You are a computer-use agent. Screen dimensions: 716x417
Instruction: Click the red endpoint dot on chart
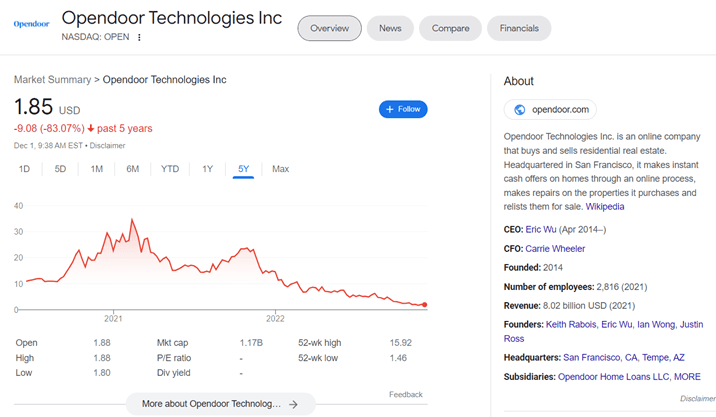pos(425,305)
